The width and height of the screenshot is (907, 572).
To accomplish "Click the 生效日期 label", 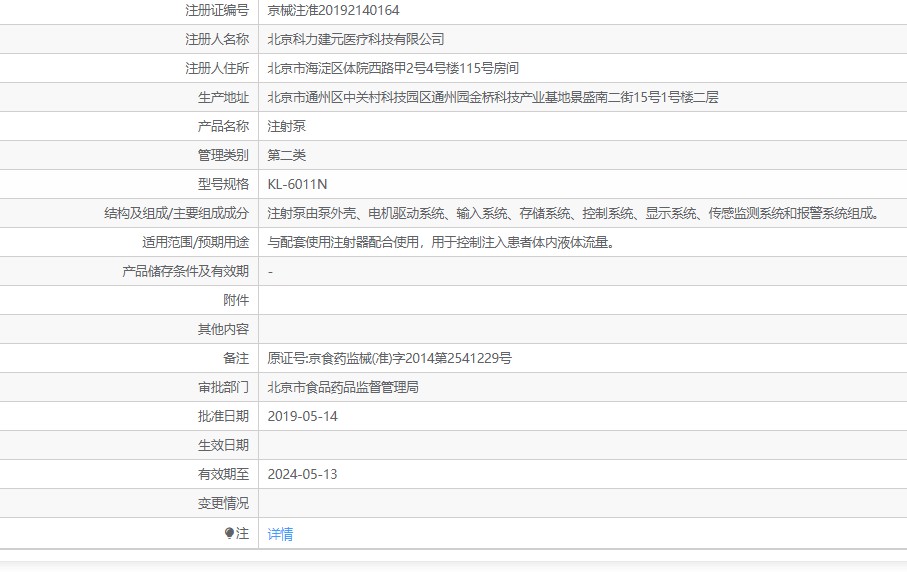I will click(x=223, y=445).
